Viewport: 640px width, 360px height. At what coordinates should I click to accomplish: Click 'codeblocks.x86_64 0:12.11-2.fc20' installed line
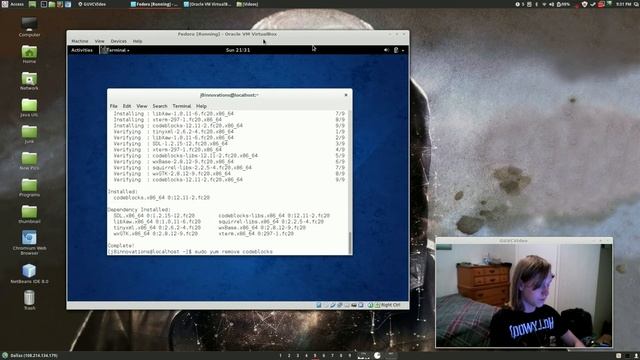162,198
